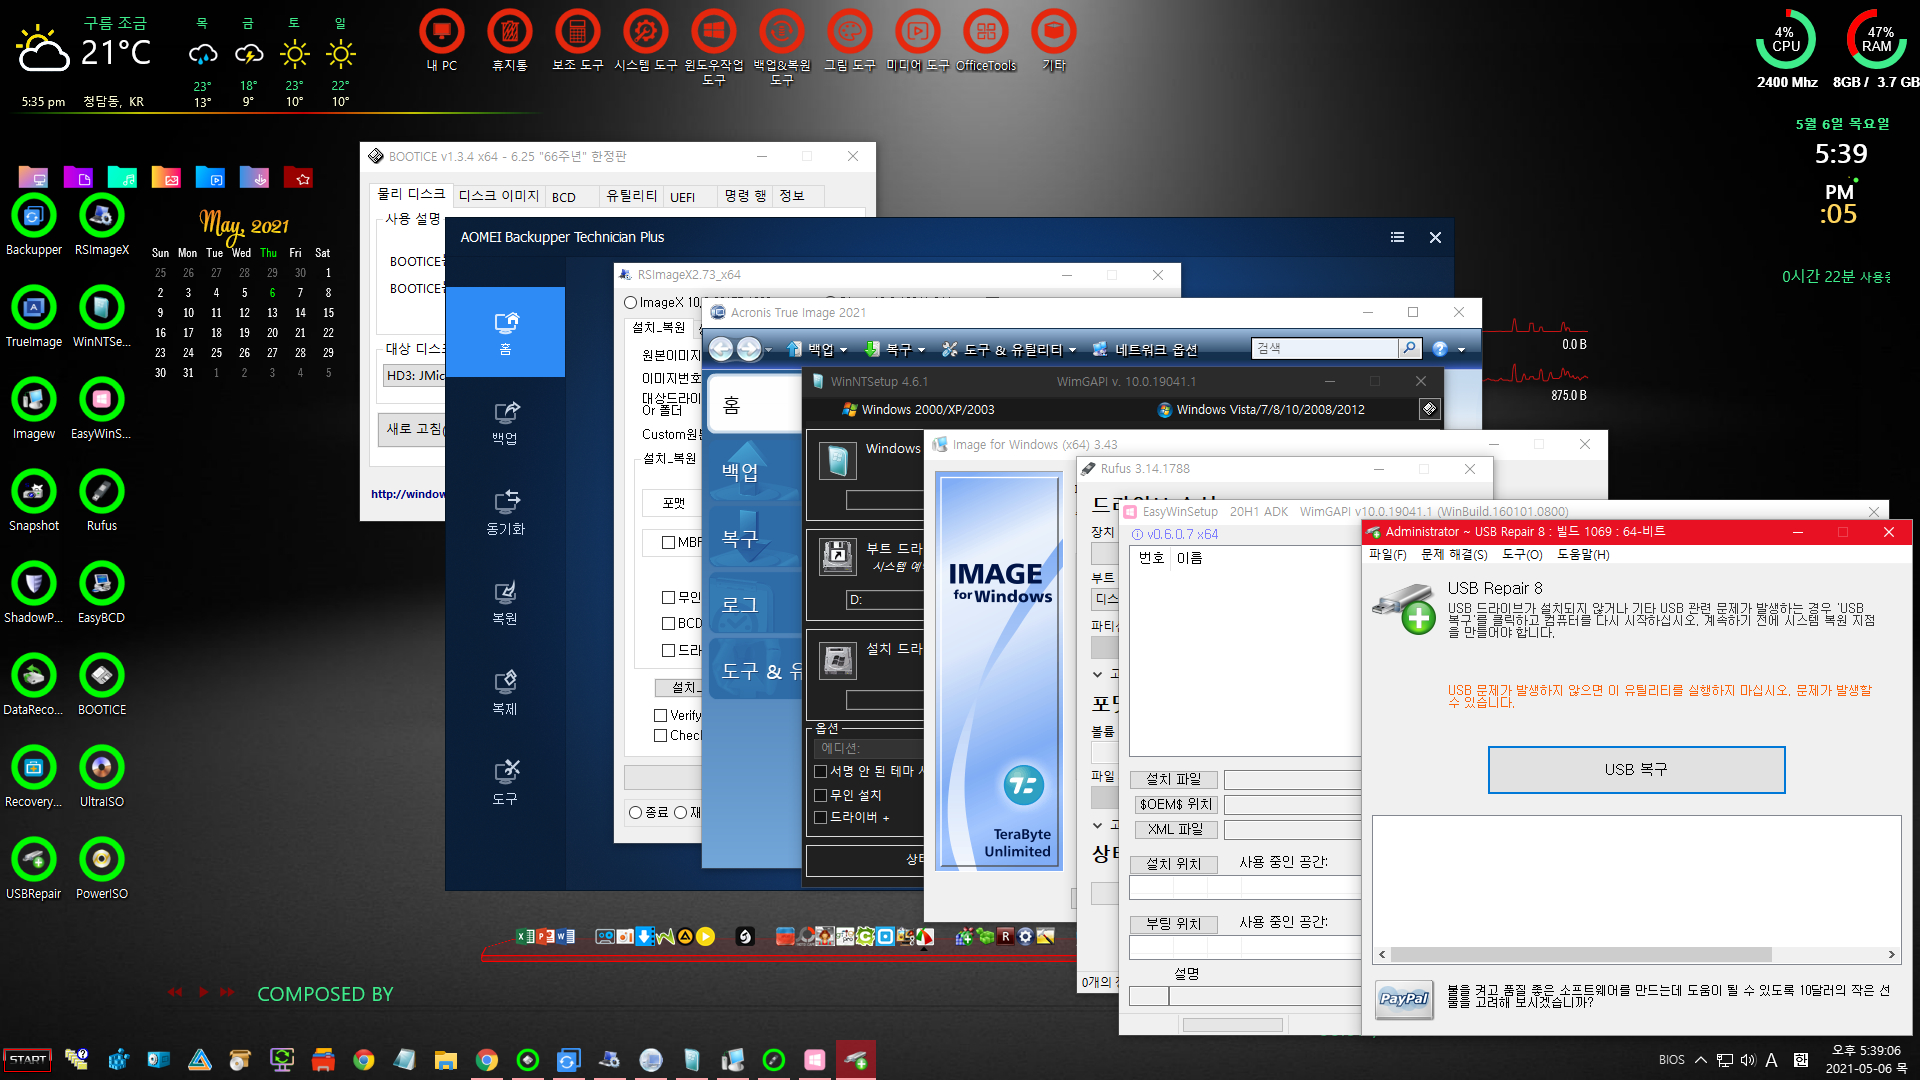Switch to BCD tab in BOOTICE
1920x1080 pixels.
point(564,197)
